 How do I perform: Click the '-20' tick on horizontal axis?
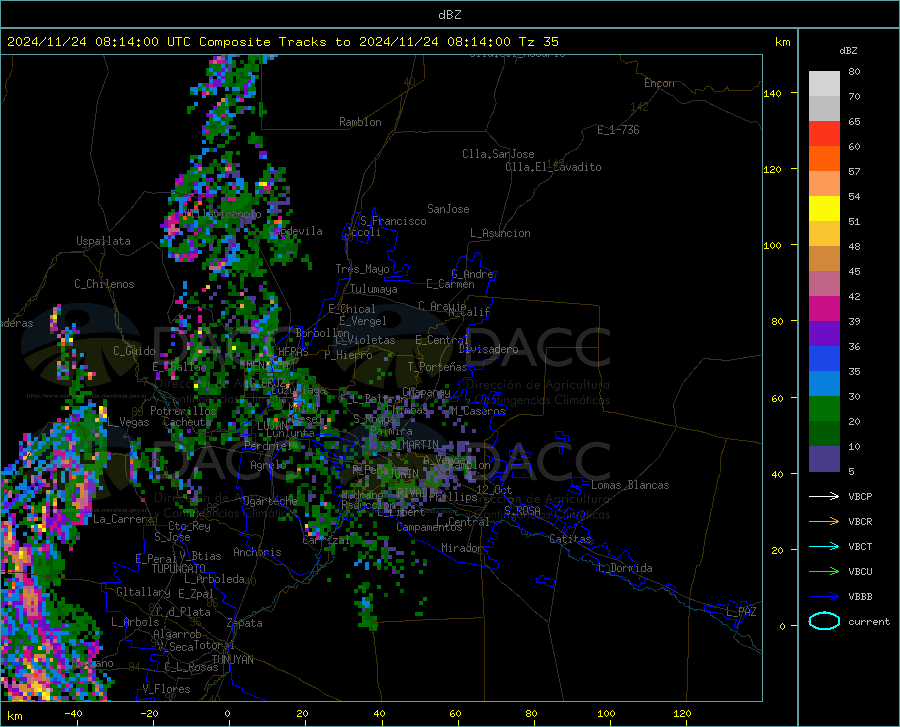pos(149,714)
